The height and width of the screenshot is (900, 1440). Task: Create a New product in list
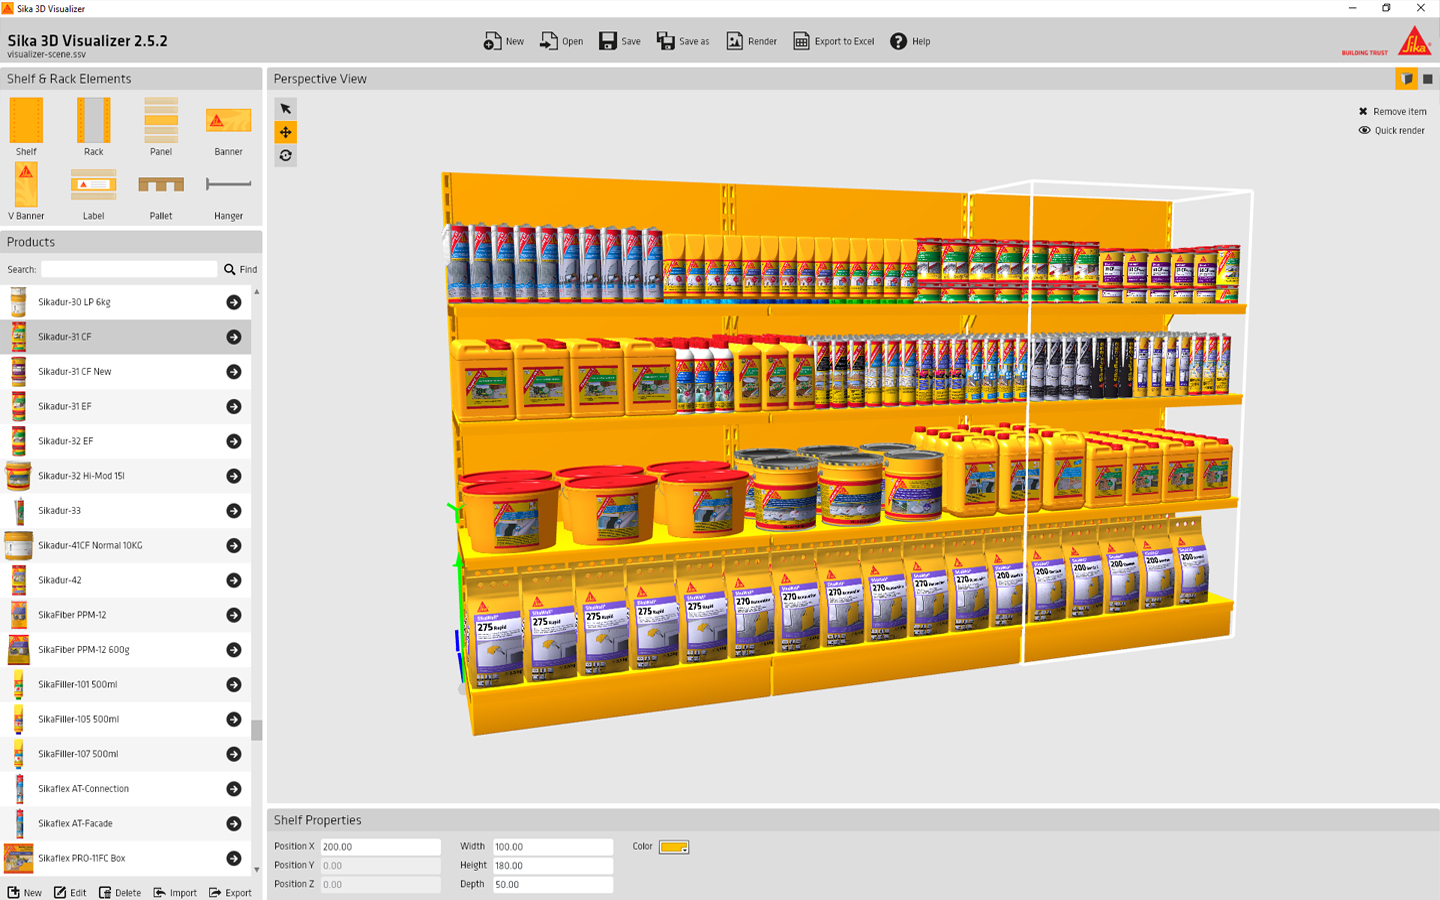tap(25, 892)
